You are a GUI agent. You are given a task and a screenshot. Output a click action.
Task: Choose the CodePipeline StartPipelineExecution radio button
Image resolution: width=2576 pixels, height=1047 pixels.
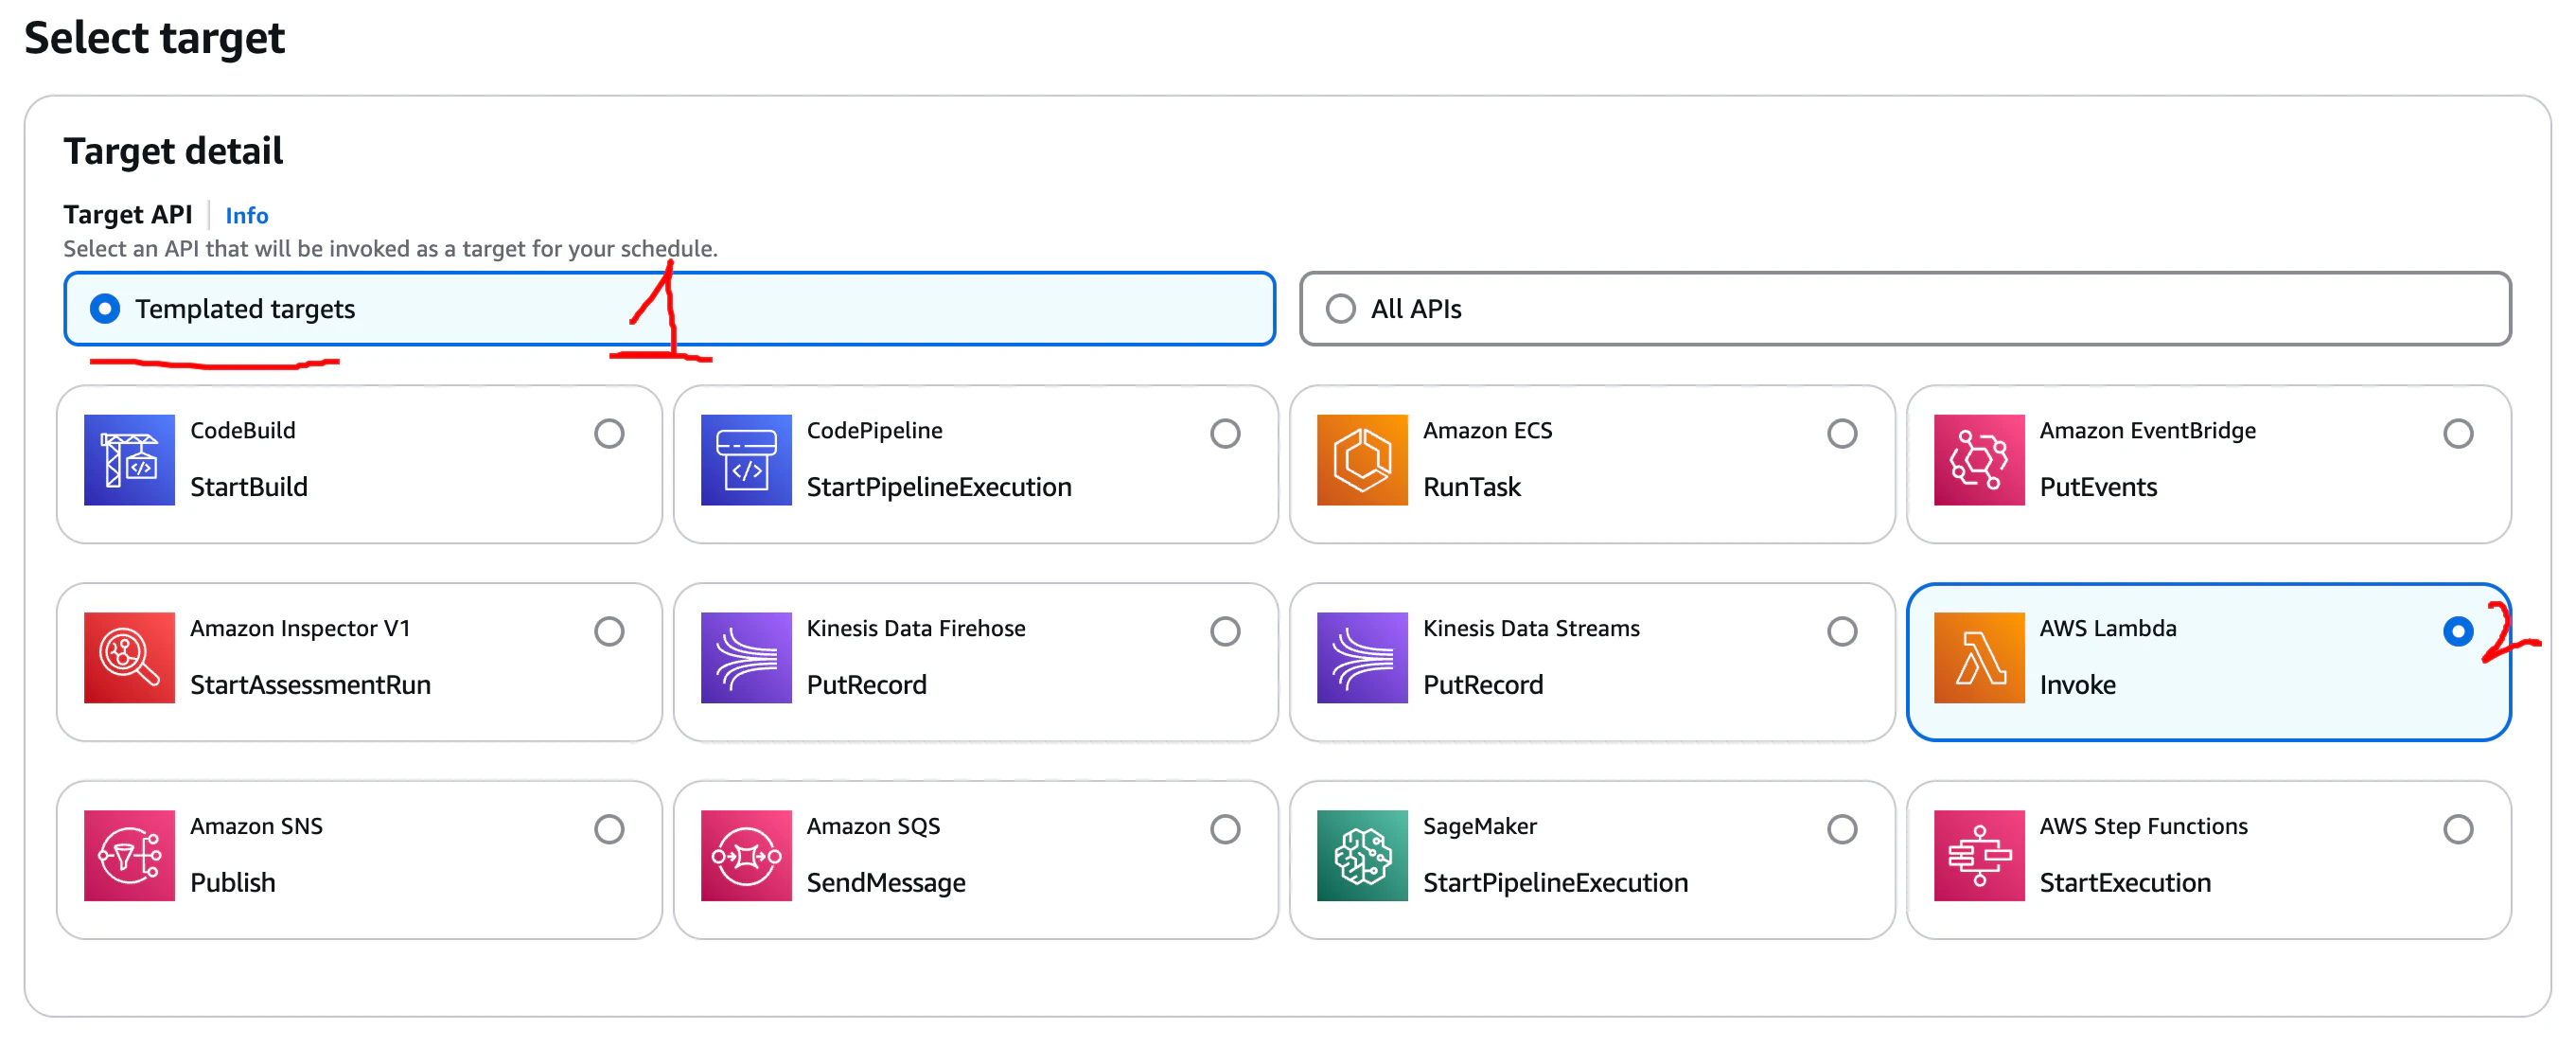[1225, 434]
